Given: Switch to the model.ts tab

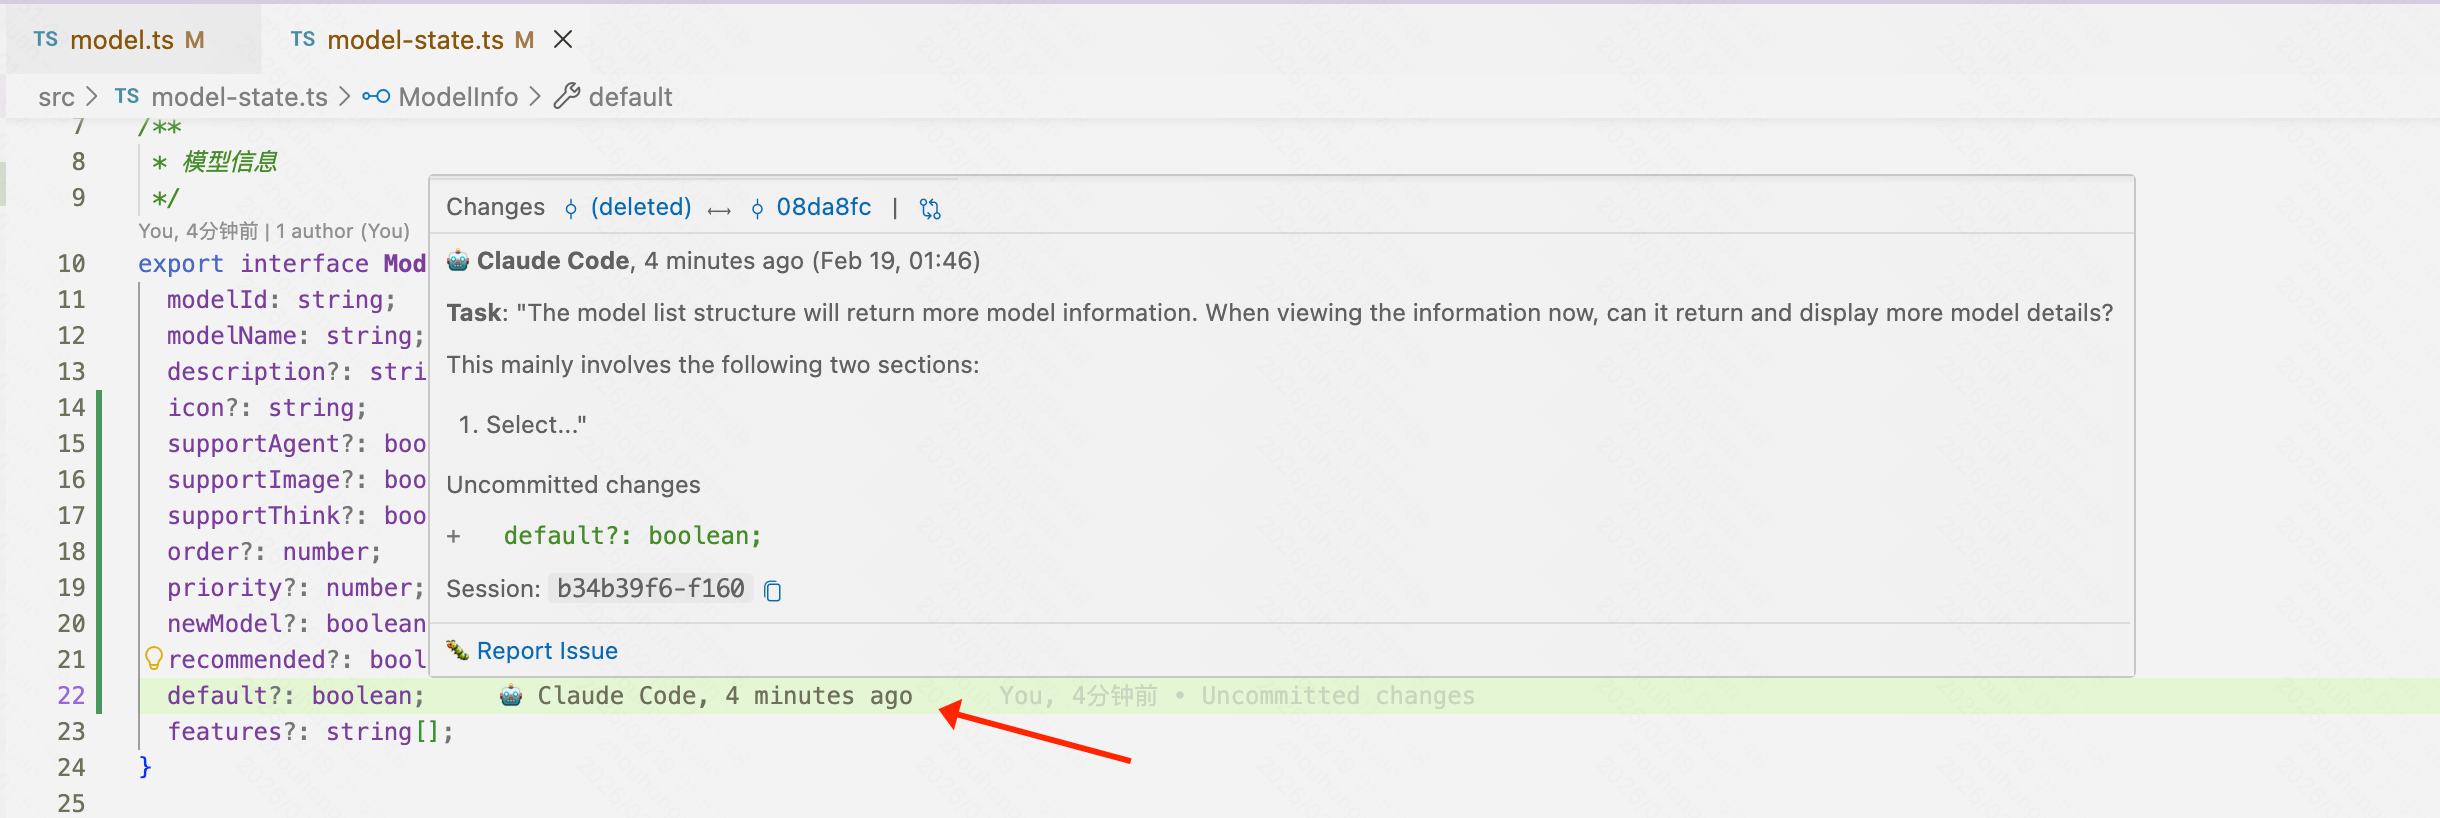Looking at the screenshot, I should [x=120, y=40].
